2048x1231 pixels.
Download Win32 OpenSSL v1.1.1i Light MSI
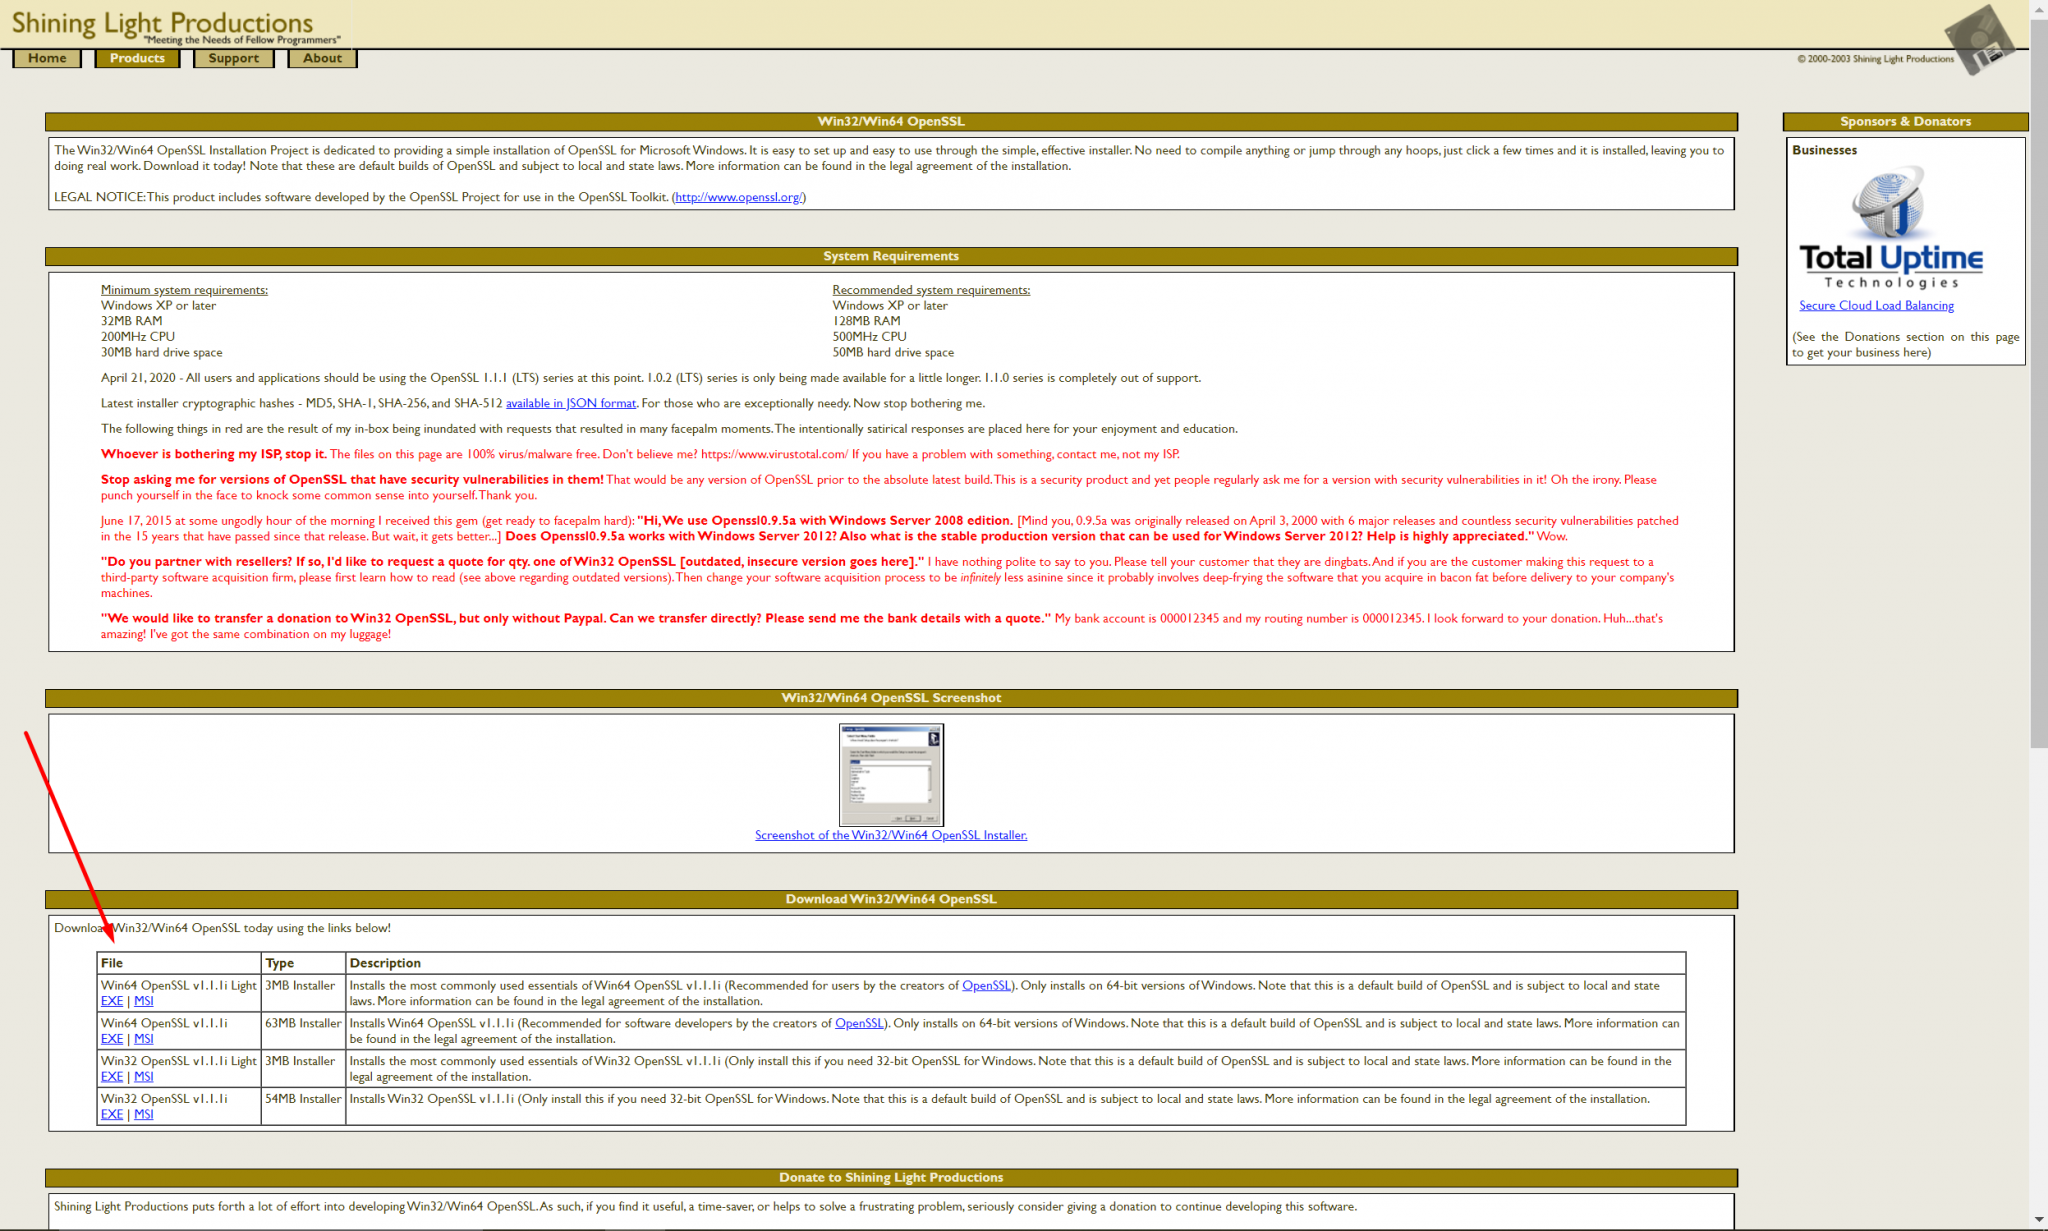coord(144,1077)
